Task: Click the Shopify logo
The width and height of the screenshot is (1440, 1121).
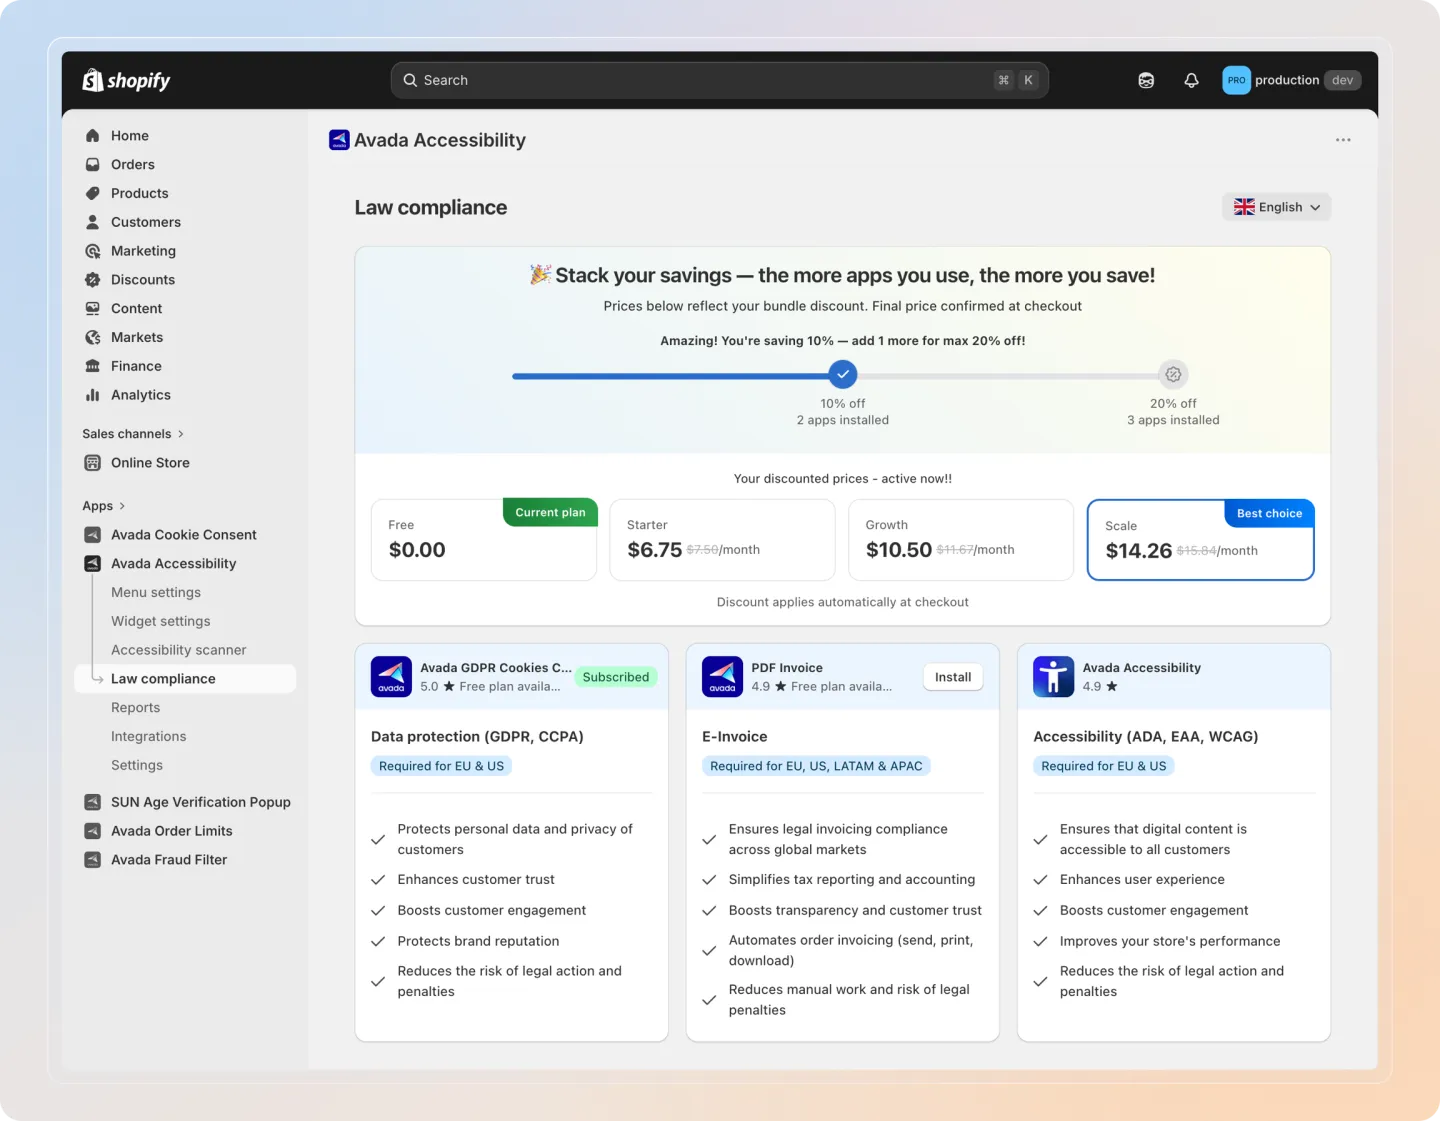Action: (126, 80)
